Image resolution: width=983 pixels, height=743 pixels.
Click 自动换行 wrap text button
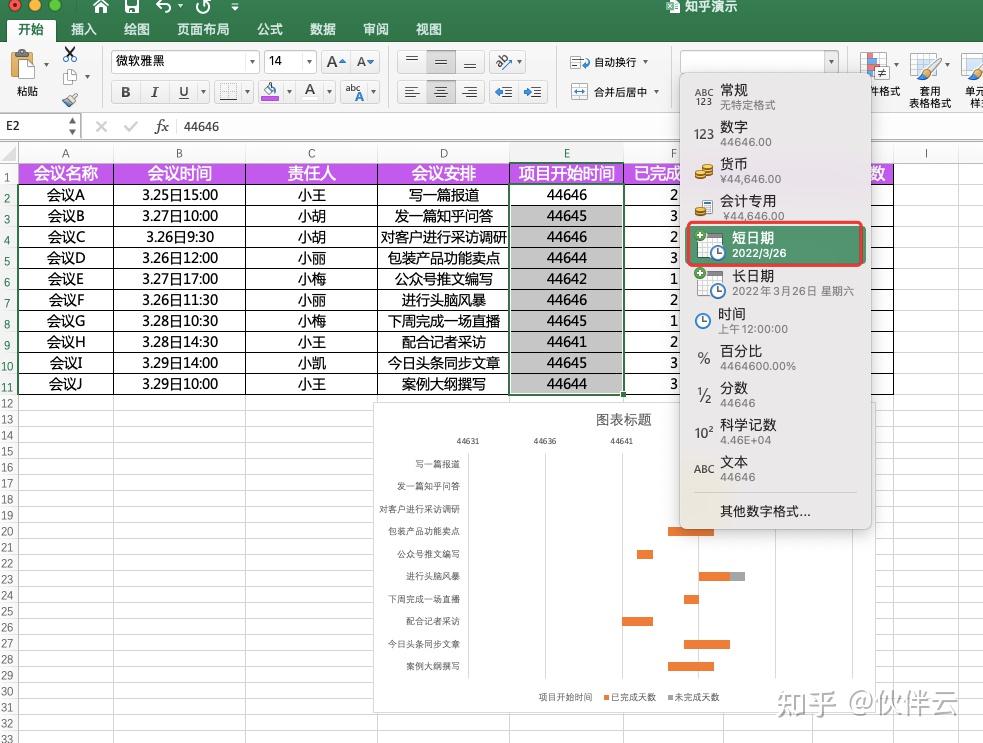point(603,62)
